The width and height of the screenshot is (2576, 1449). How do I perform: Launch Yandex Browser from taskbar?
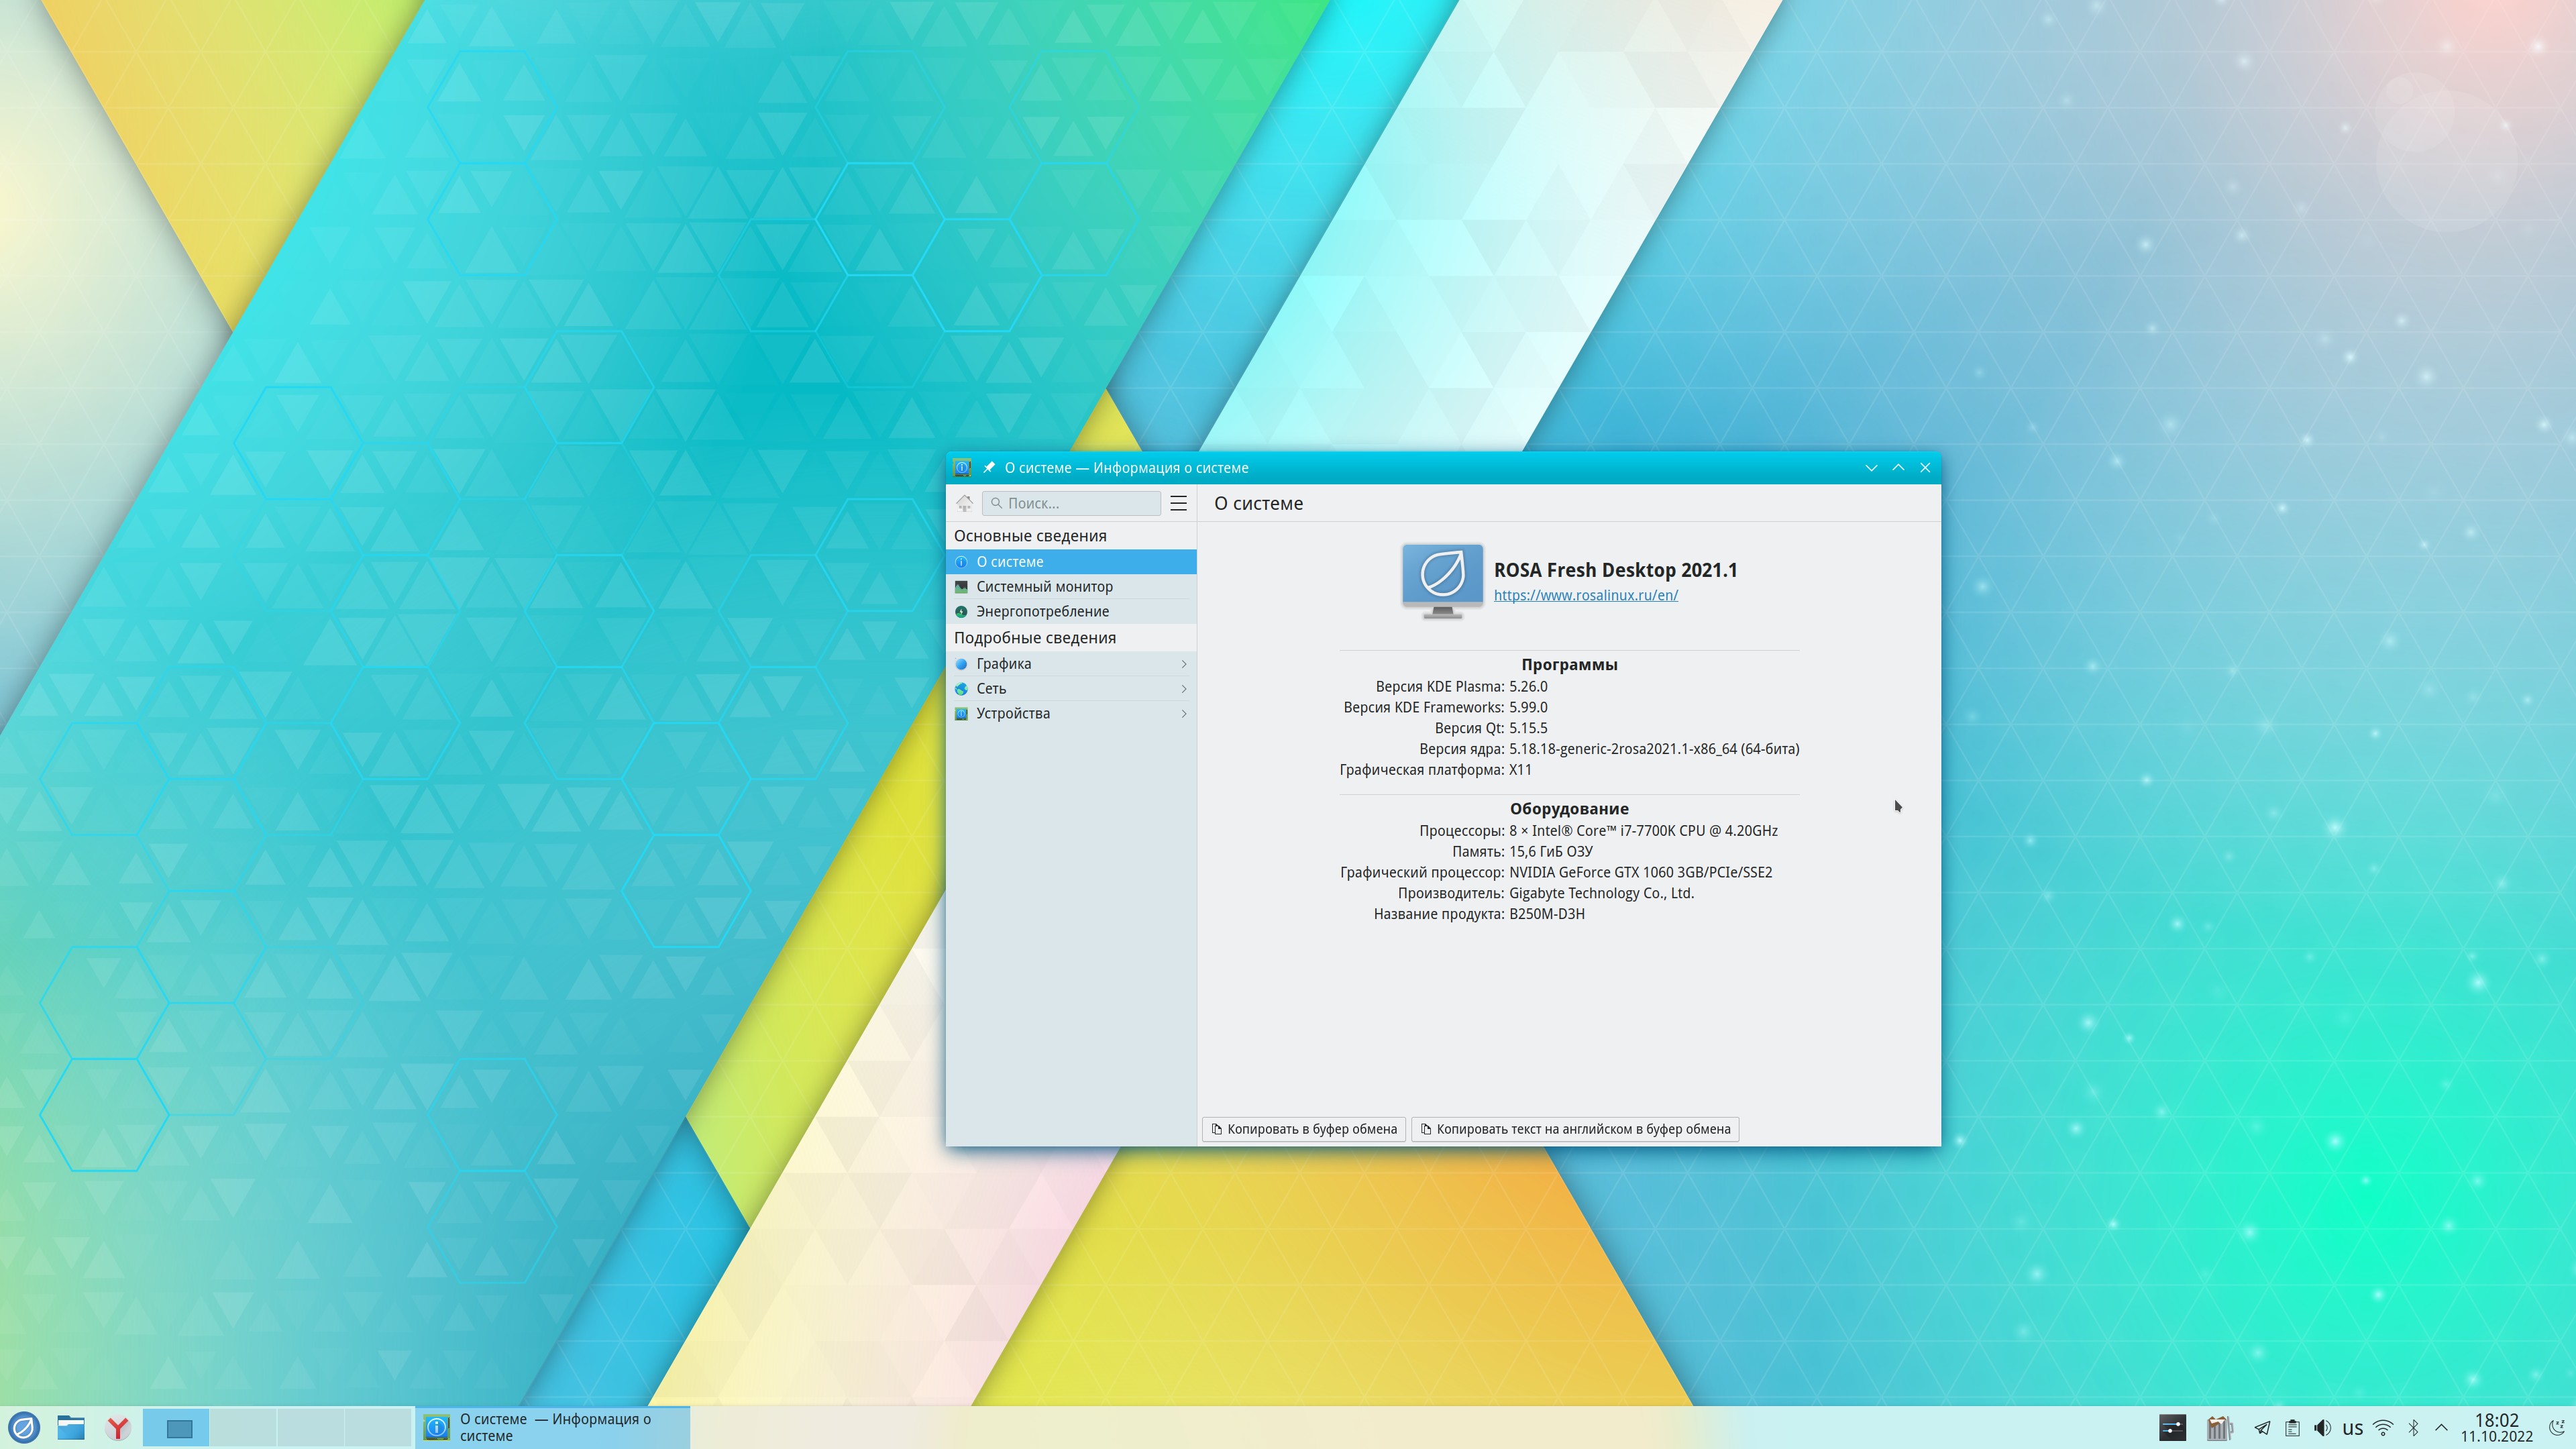pyautogui.click(x=118, y=1427)
